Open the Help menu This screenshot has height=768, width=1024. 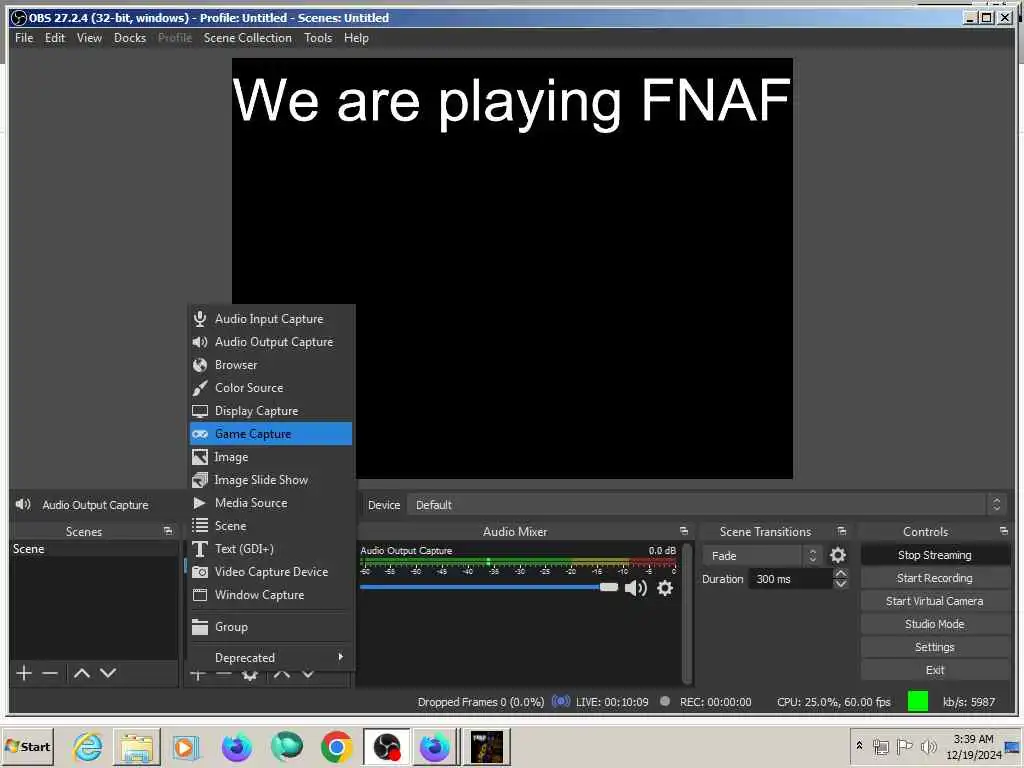click(x=357, y=38)
